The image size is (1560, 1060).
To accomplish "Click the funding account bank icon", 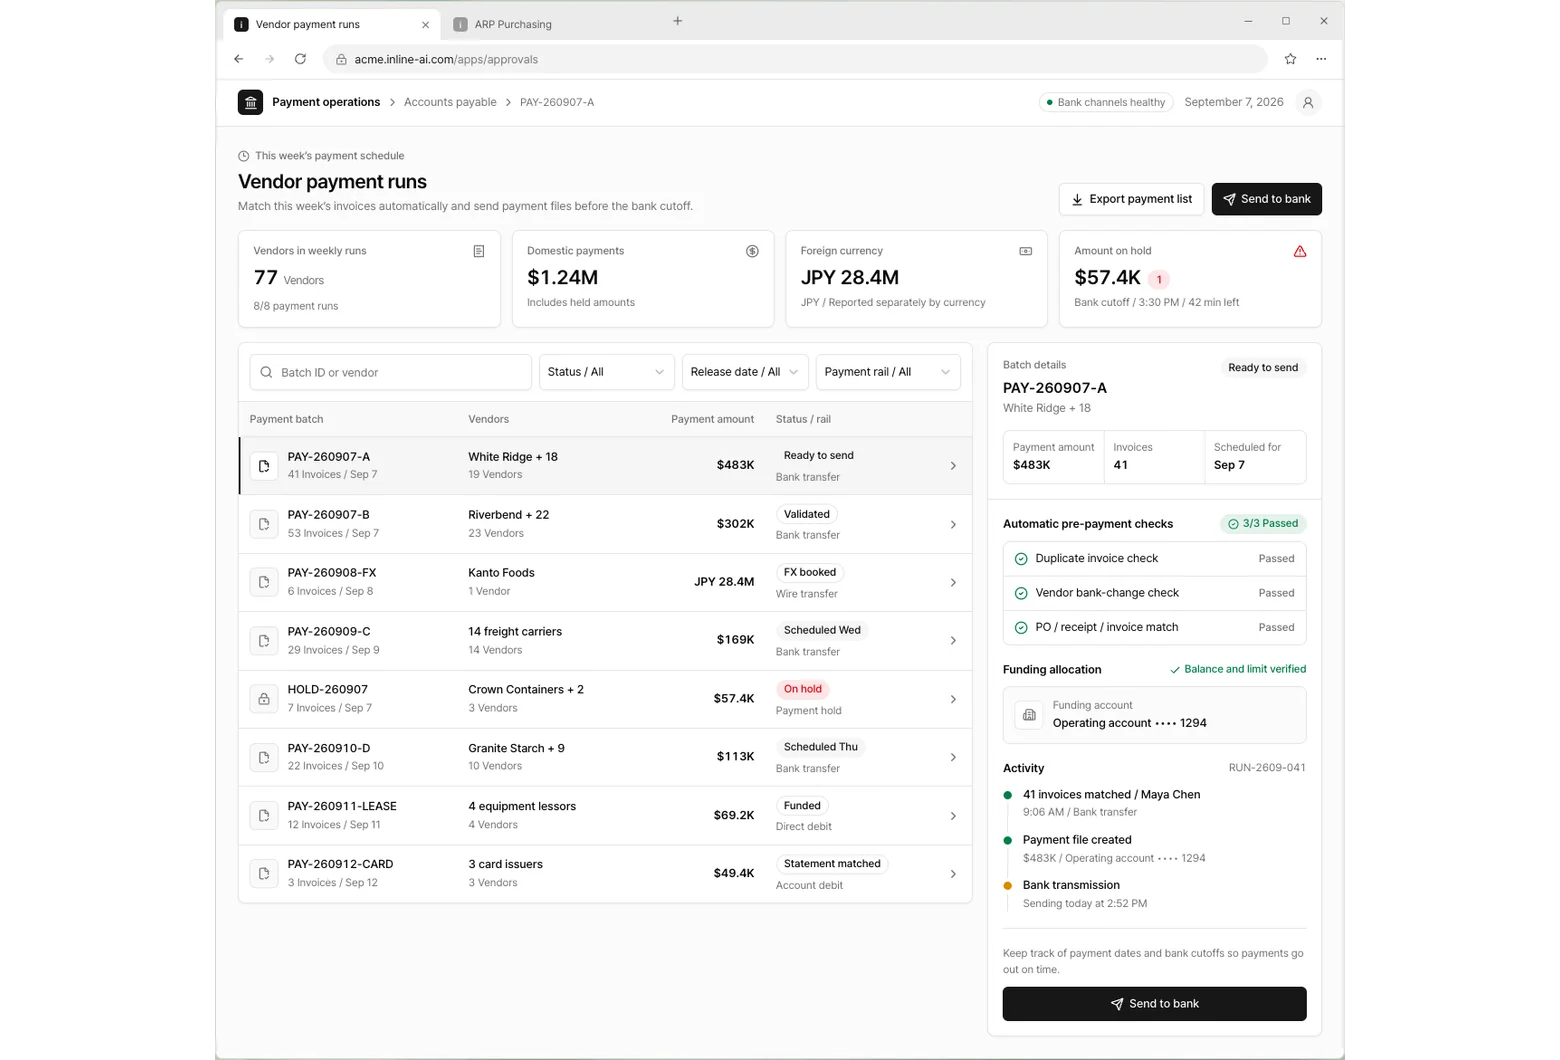I will click(x=1029, y=715).
